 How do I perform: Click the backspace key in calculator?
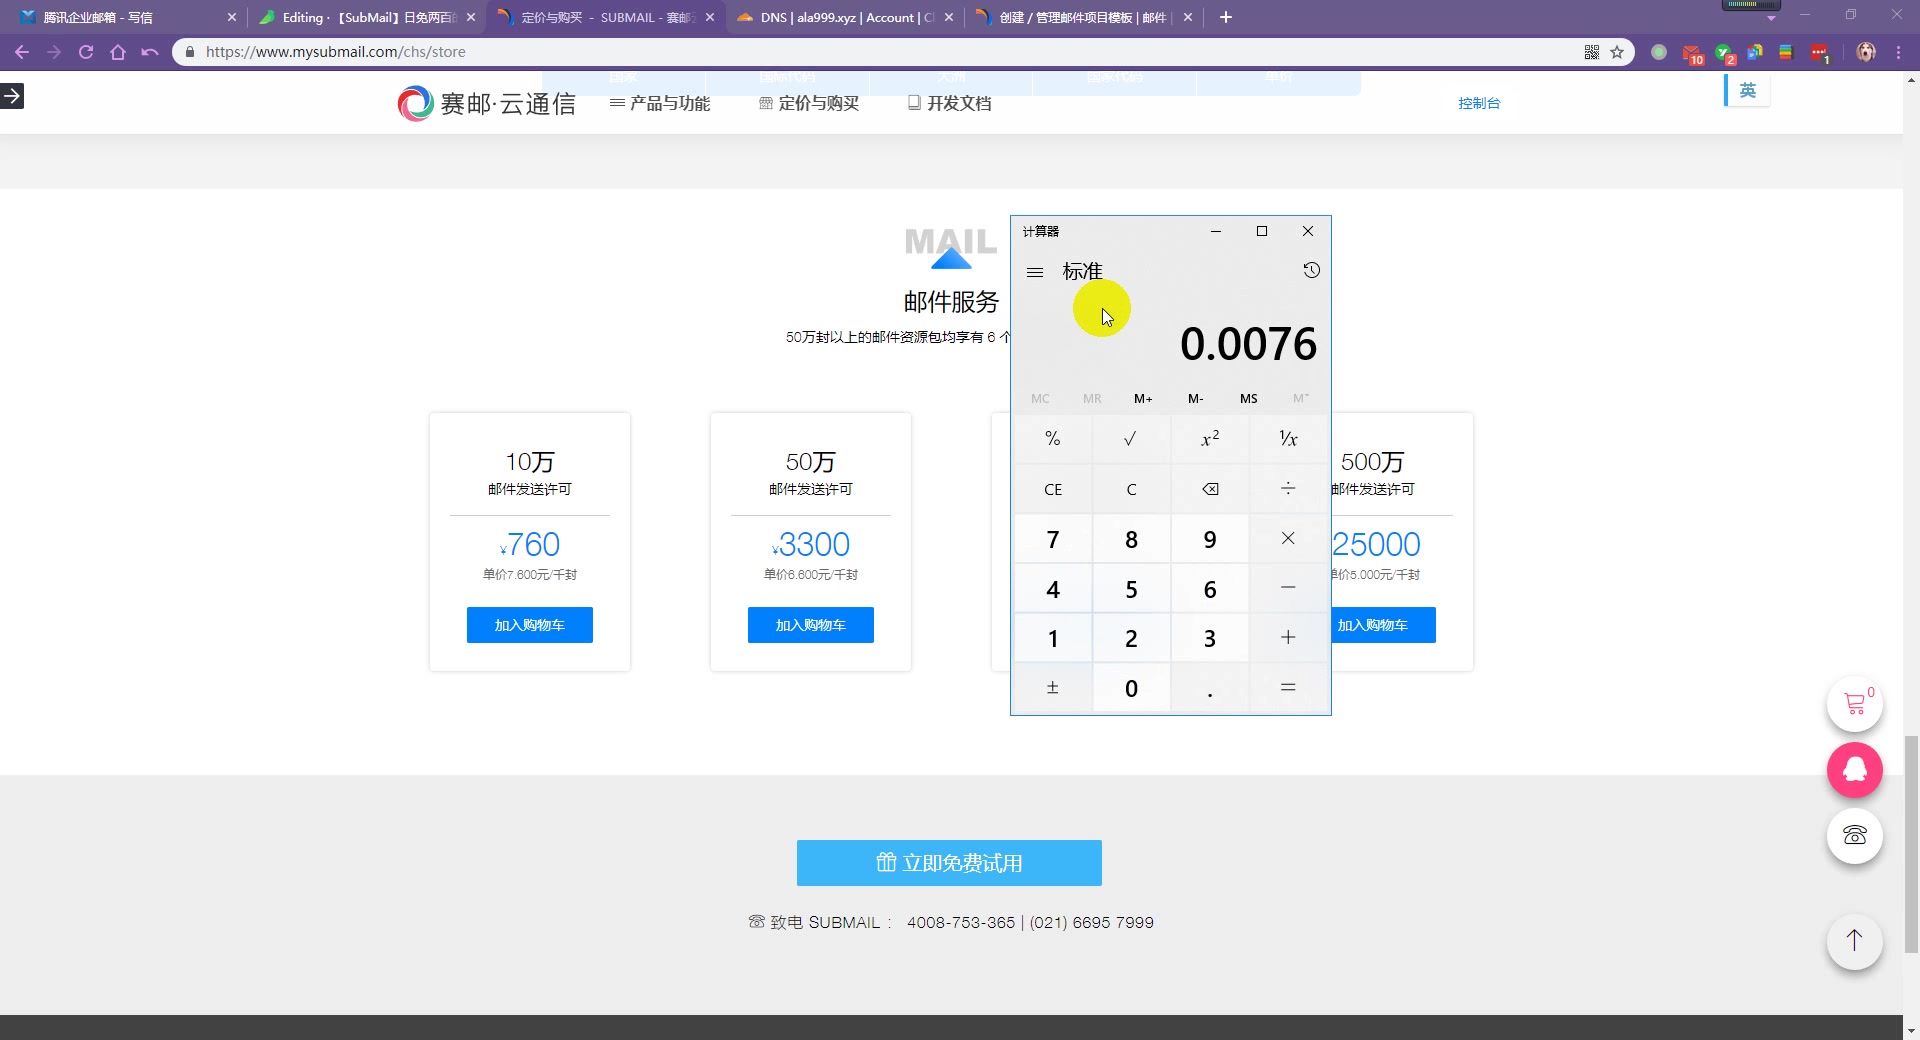(x=1210, y=489)
